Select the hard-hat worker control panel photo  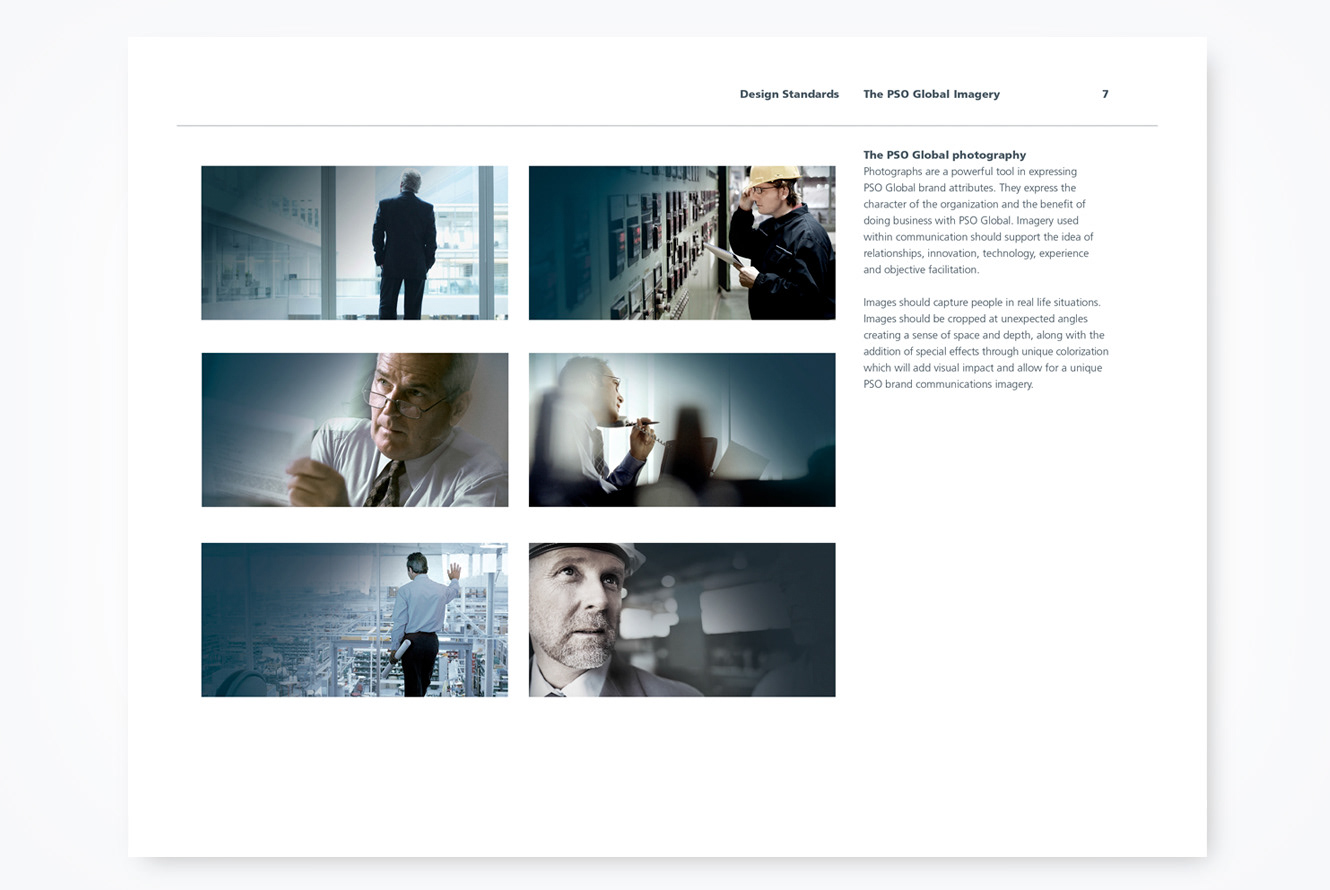point(682,243)
